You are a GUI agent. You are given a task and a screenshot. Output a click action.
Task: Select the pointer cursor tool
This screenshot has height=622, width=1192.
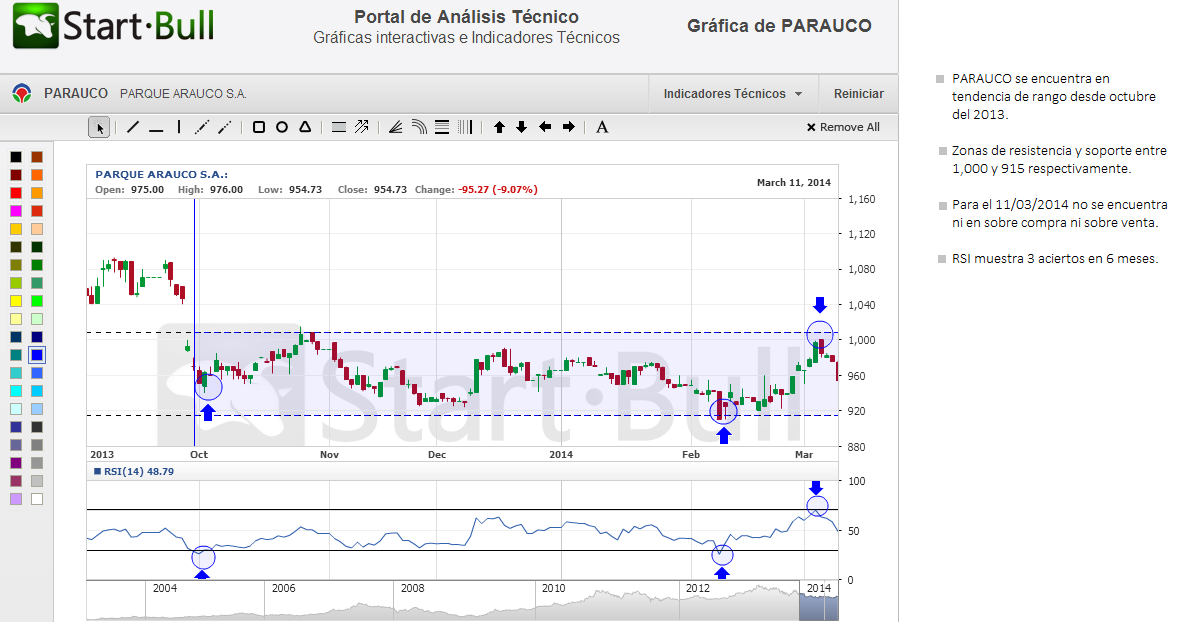[x=99, y=127]
